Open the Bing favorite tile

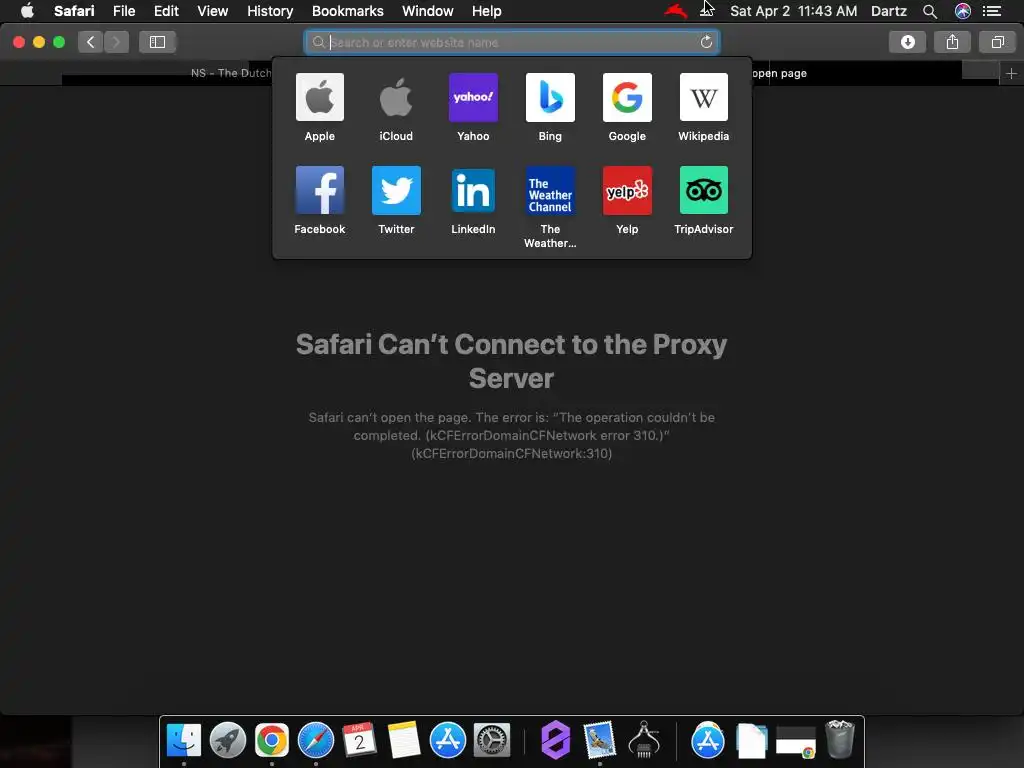[x=550, y=97]
